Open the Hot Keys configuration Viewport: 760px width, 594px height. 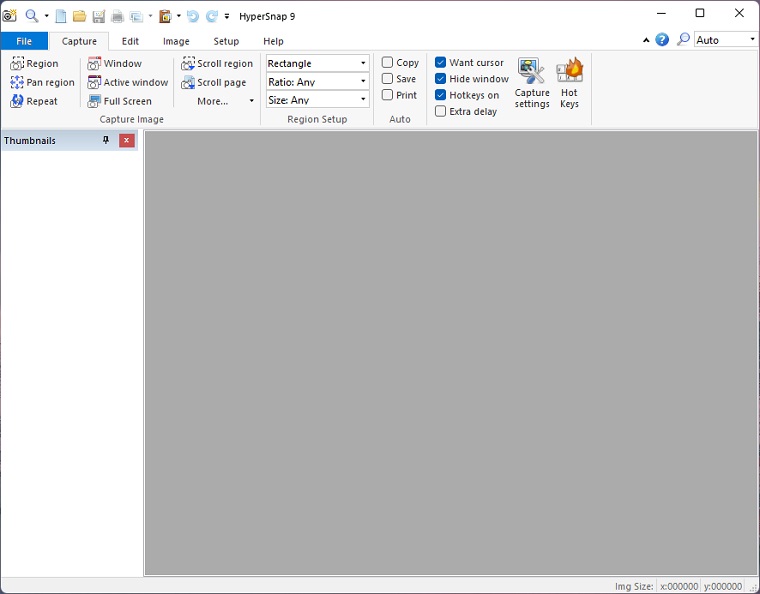pos(570,83)
